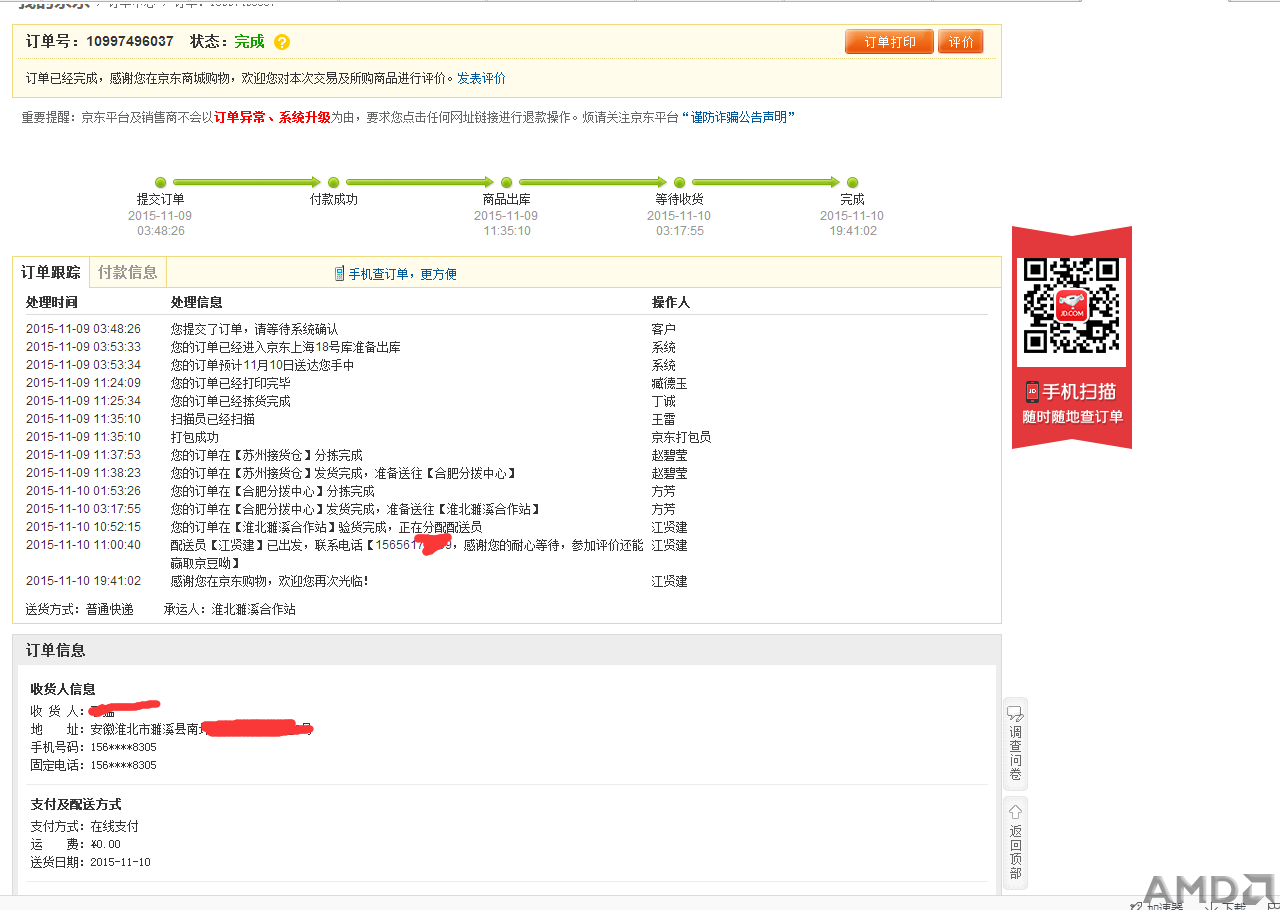Click the 操作人 column header
Viewport: 1280px width, 910px height.
(x=671, y=302)
